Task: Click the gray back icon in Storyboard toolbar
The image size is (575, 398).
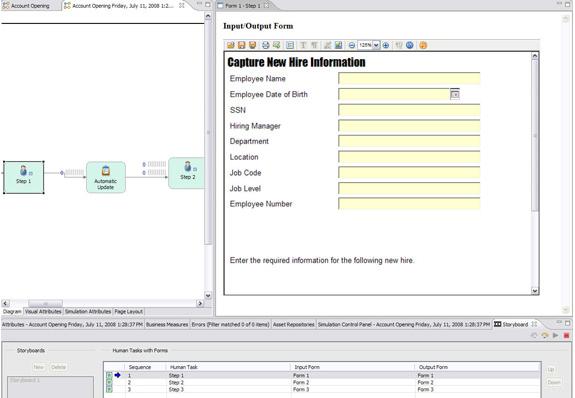Action: click(534, 335)
